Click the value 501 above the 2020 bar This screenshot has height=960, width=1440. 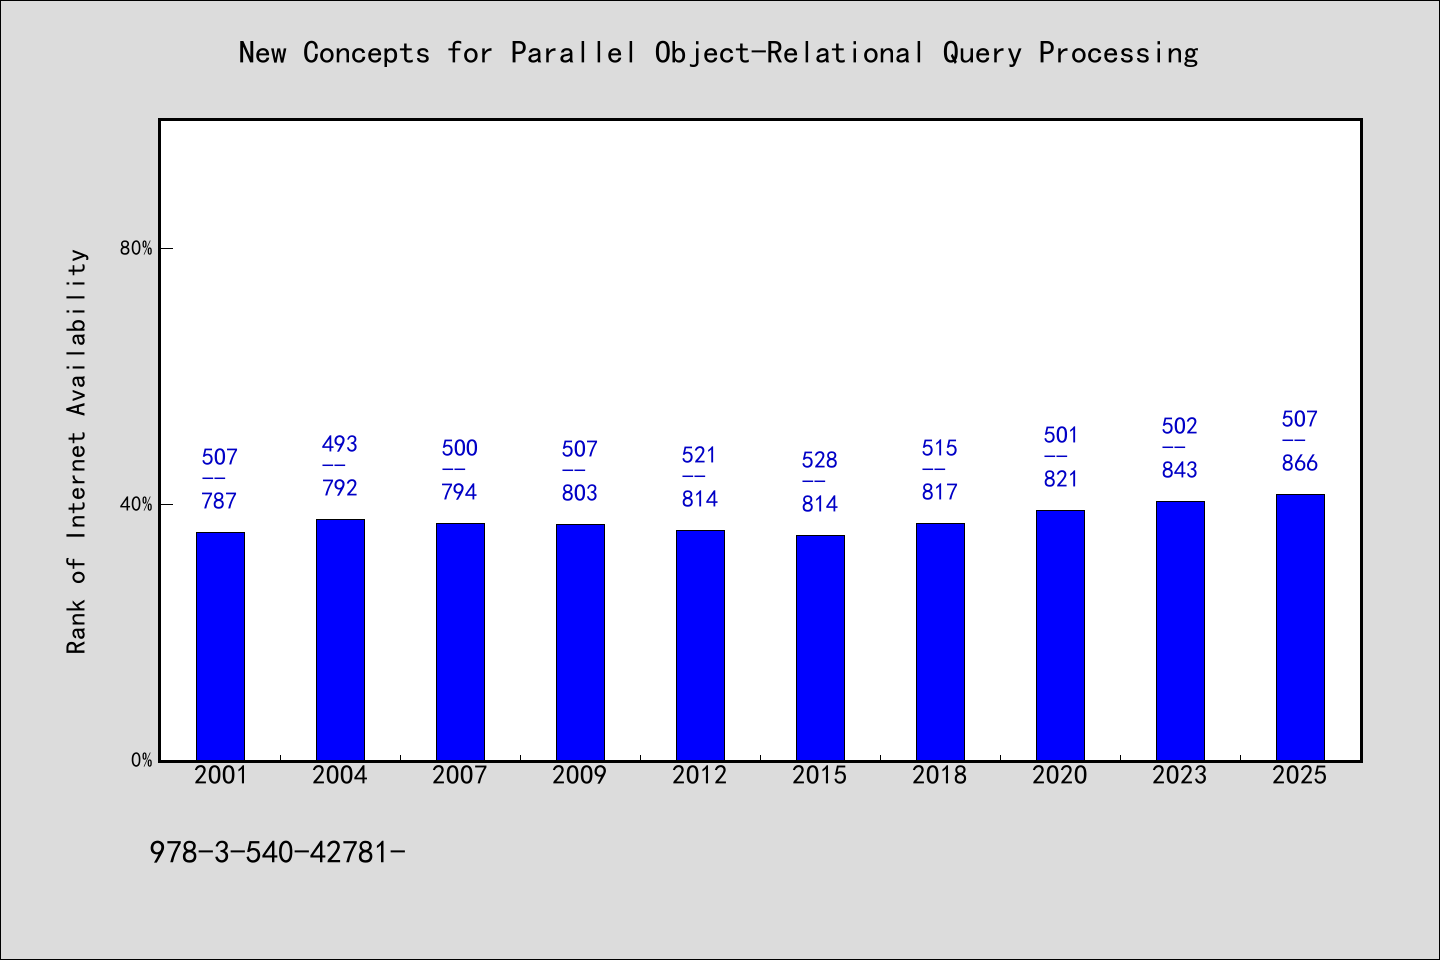coord(1060,435)
